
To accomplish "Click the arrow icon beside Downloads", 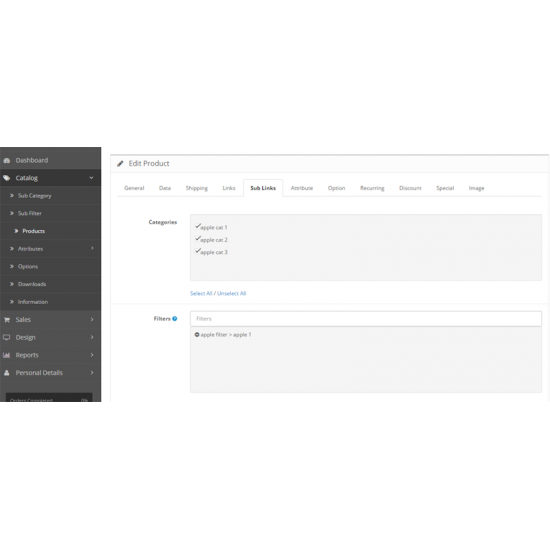I will [12, 284].
